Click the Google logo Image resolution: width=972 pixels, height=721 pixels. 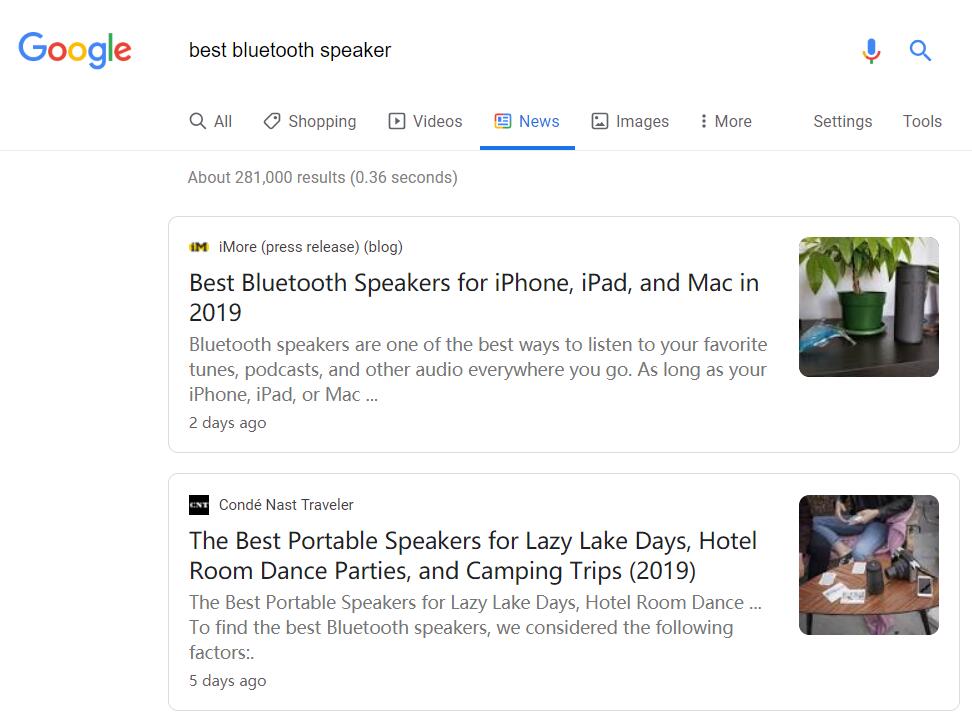74,50
